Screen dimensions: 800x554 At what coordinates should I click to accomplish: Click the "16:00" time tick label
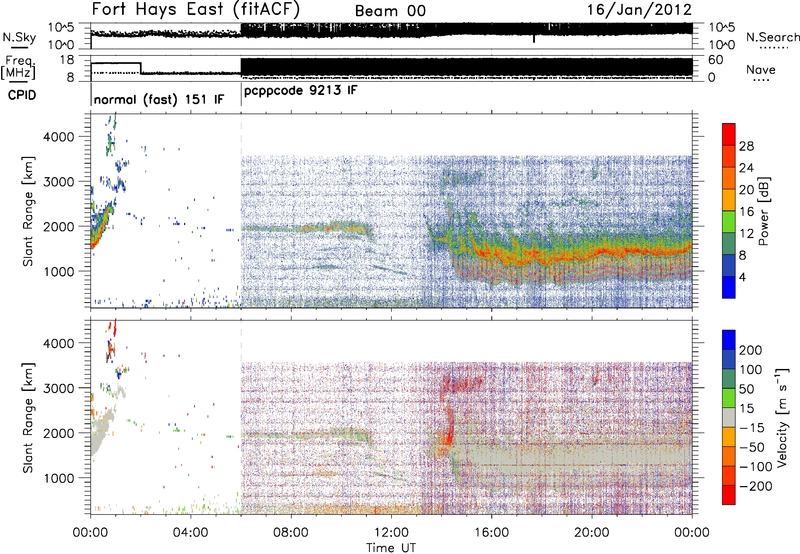[491, 532]
